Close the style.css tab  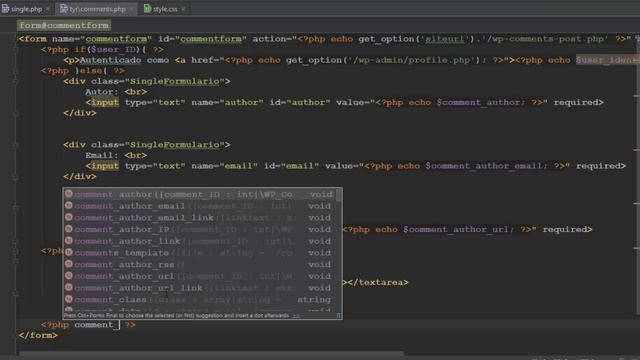(183, 9)
